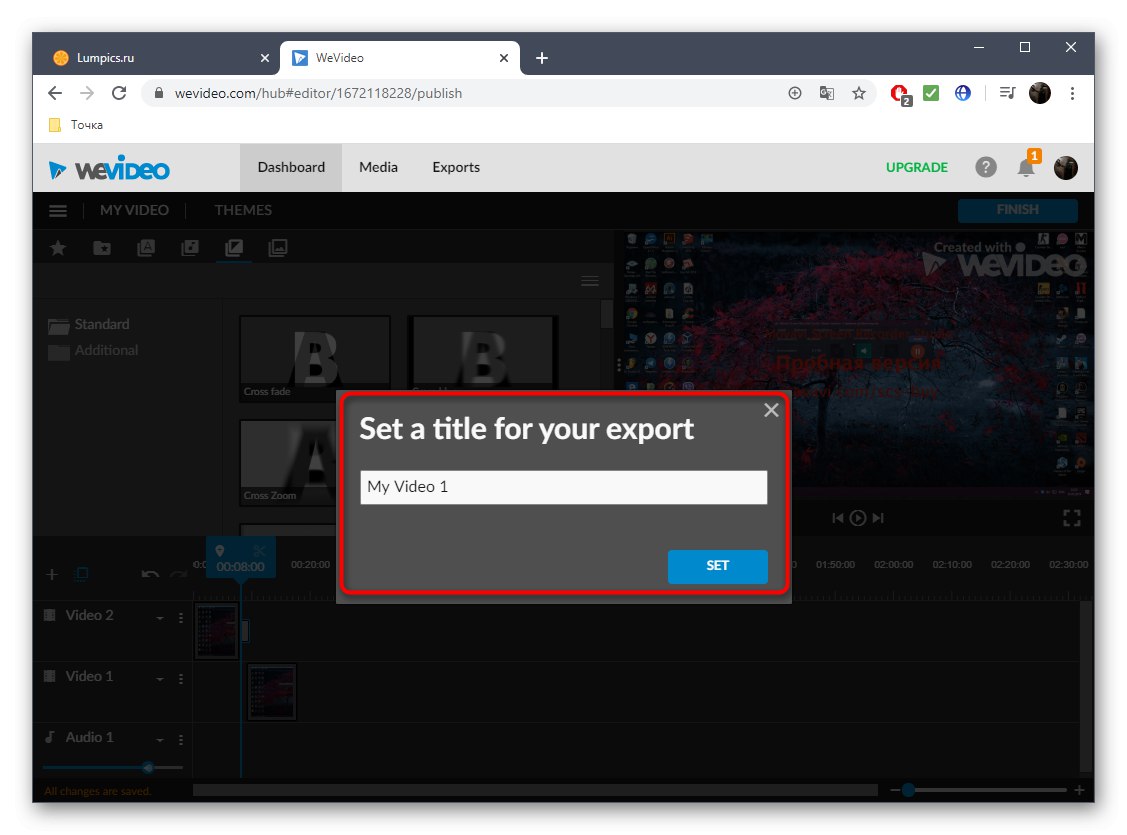This screenshot has width=1127, height=835.
Task: Split the clip using the scissors icon
Action: click(257, 550)
